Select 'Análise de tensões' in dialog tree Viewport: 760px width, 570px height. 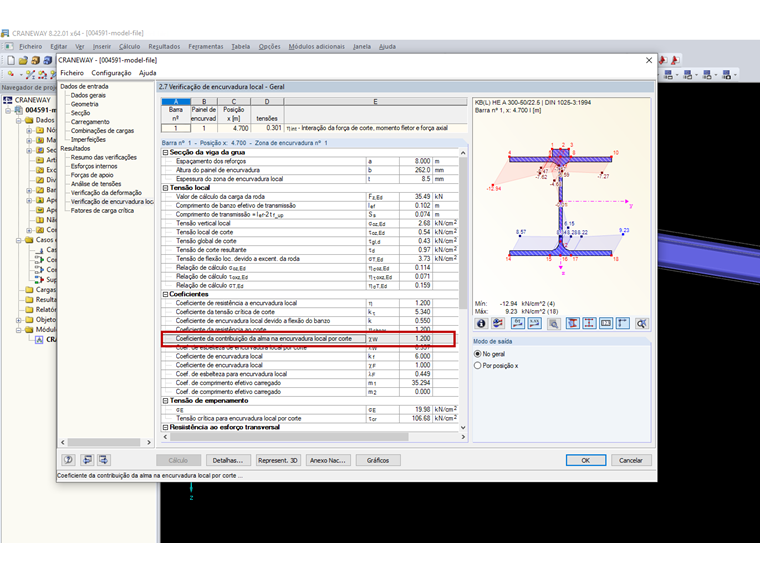(x=96, y=184)
